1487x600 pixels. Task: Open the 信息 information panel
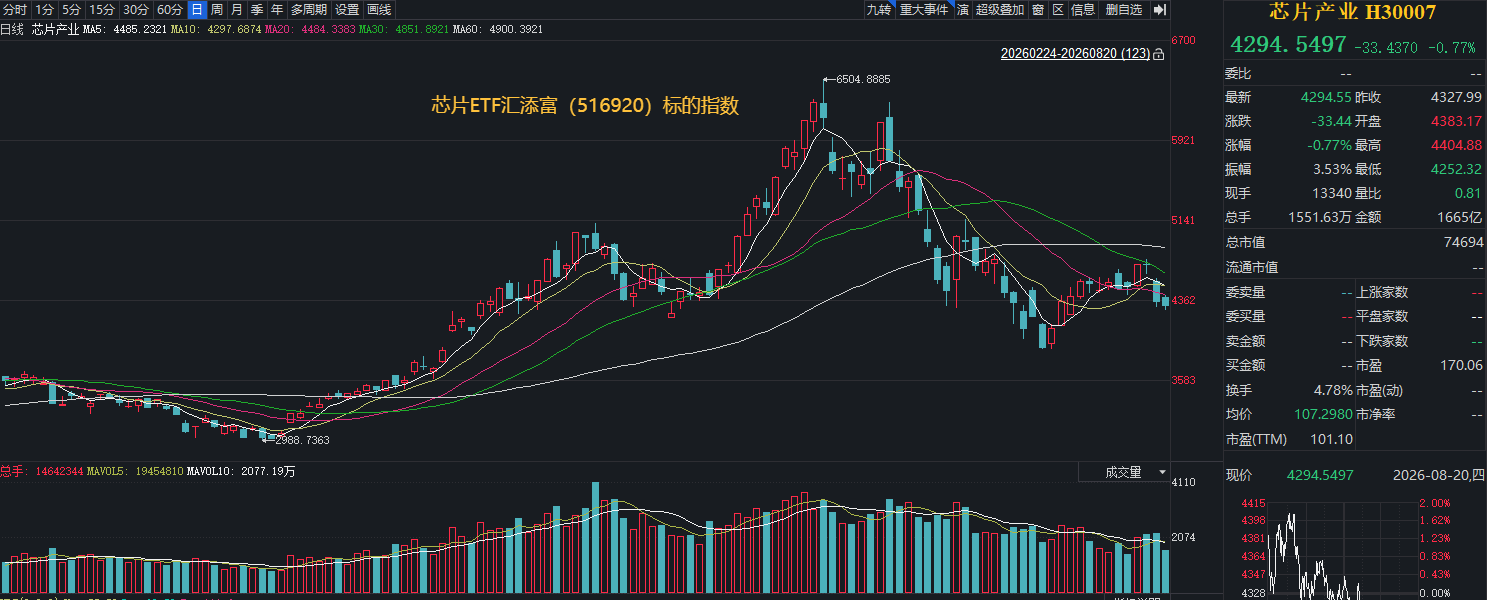click(x=1083, y=9)
